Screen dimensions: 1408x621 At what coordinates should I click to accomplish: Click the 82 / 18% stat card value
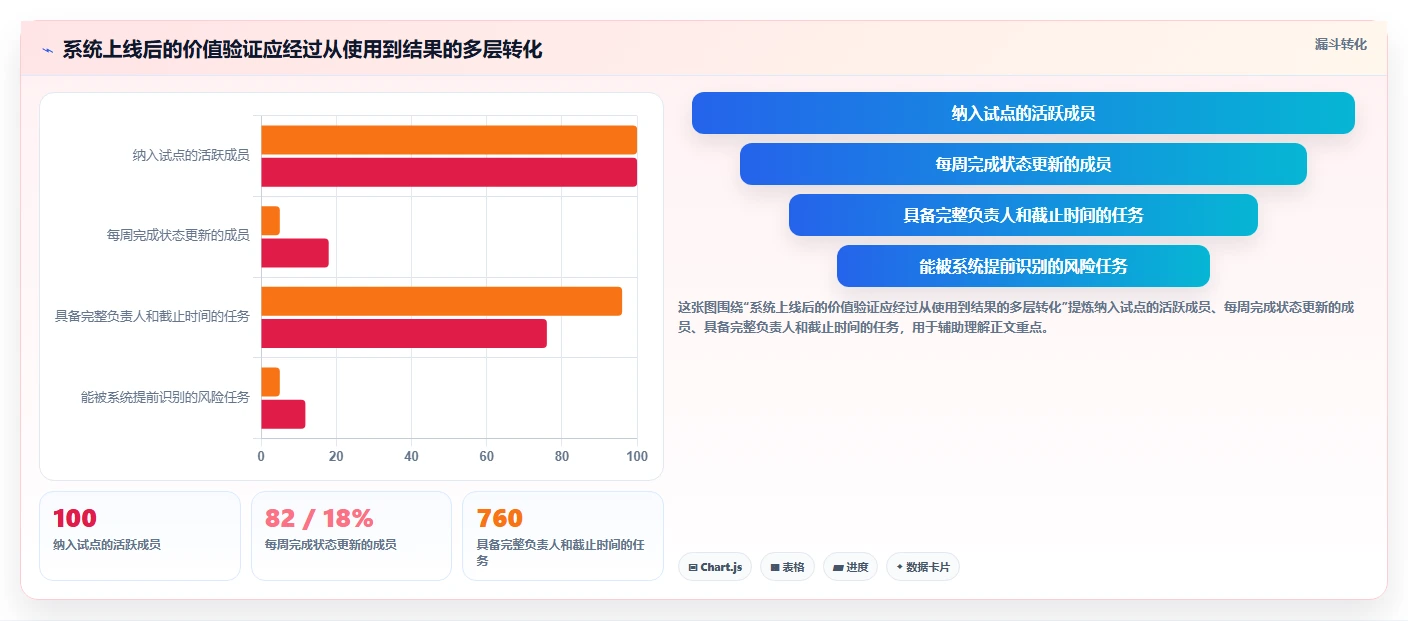[319, 518]
